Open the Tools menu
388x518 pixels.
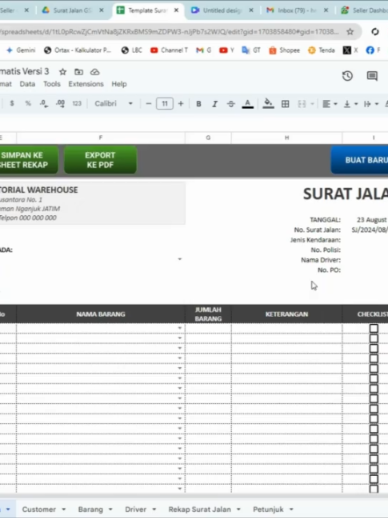52,84
